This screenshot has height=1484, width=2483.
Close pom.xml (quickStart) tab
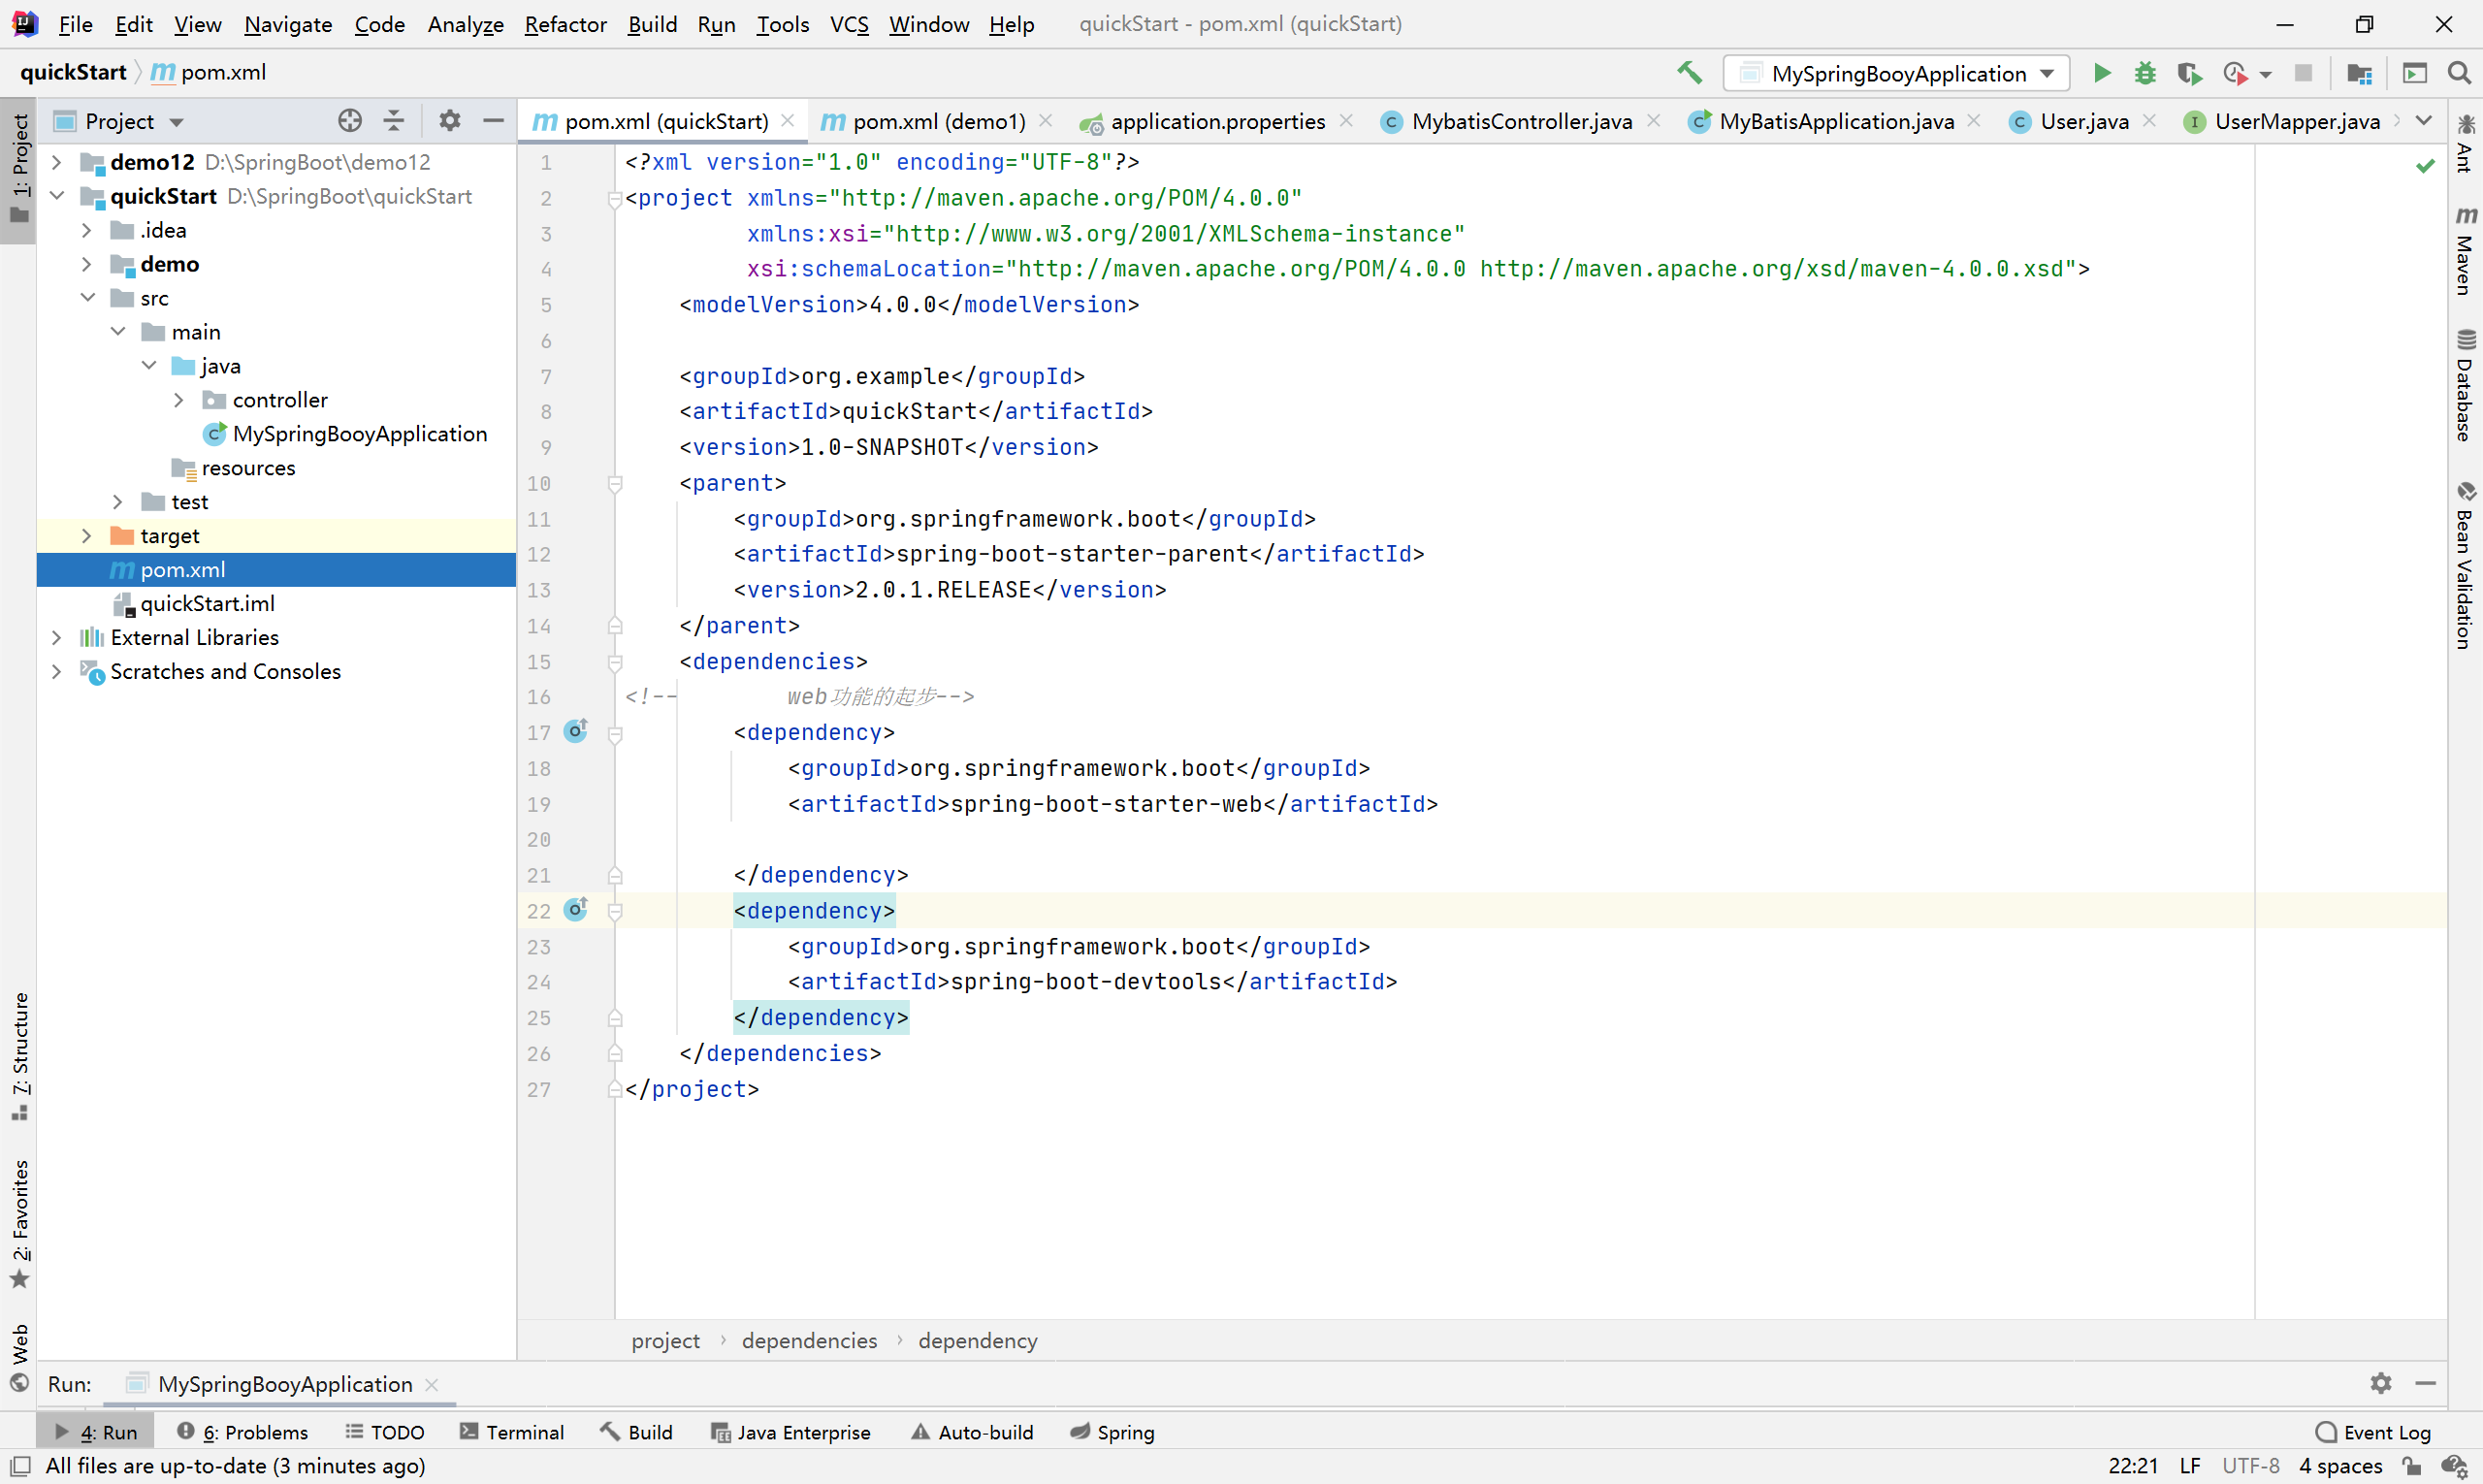788,120
